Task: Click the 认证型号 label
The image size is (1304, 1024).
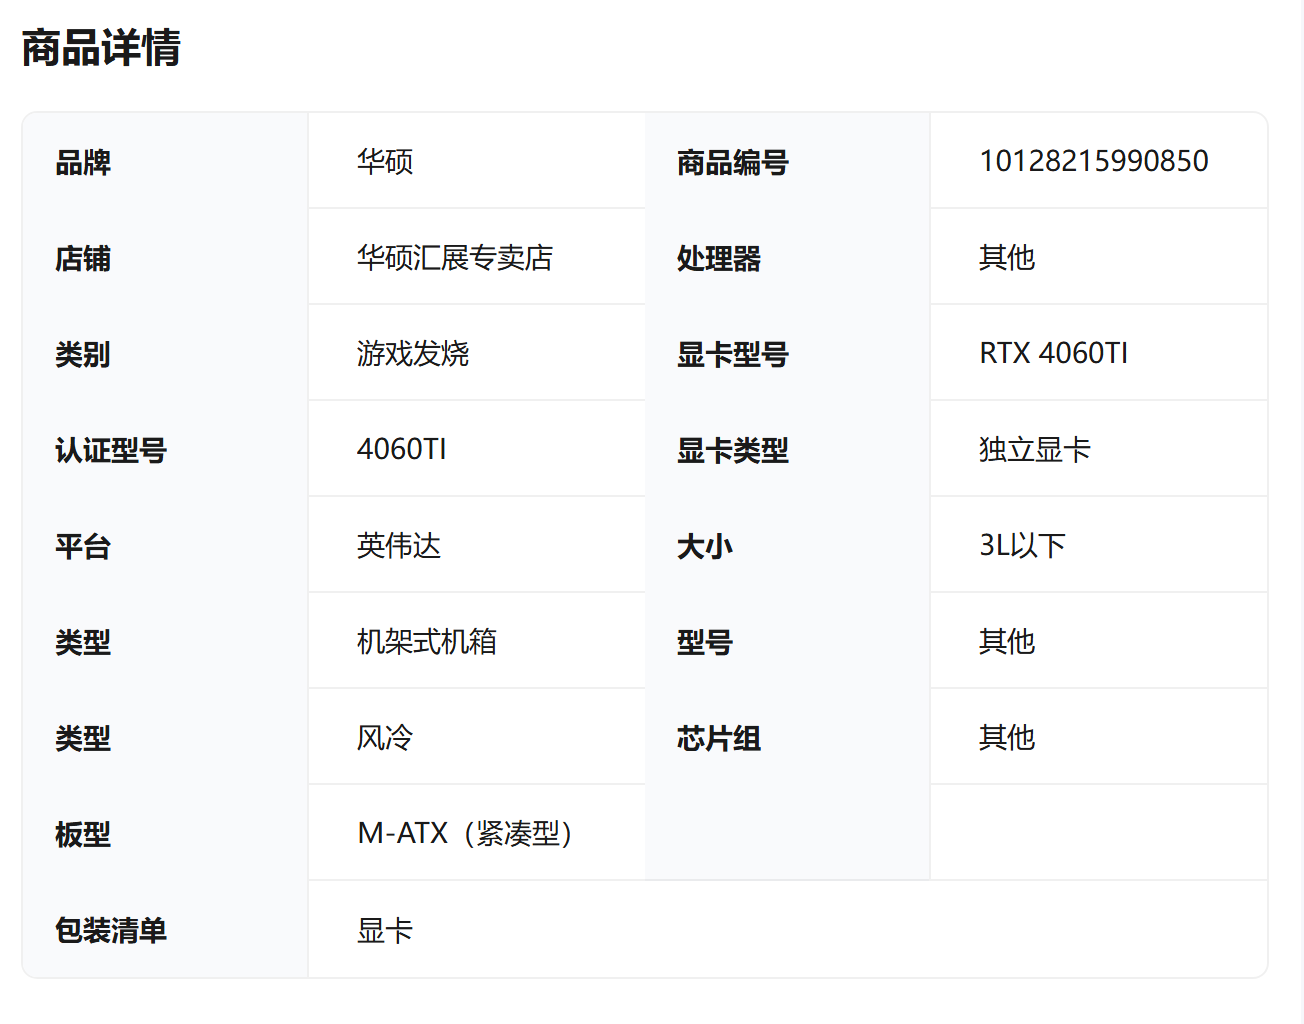Action: 111,450
